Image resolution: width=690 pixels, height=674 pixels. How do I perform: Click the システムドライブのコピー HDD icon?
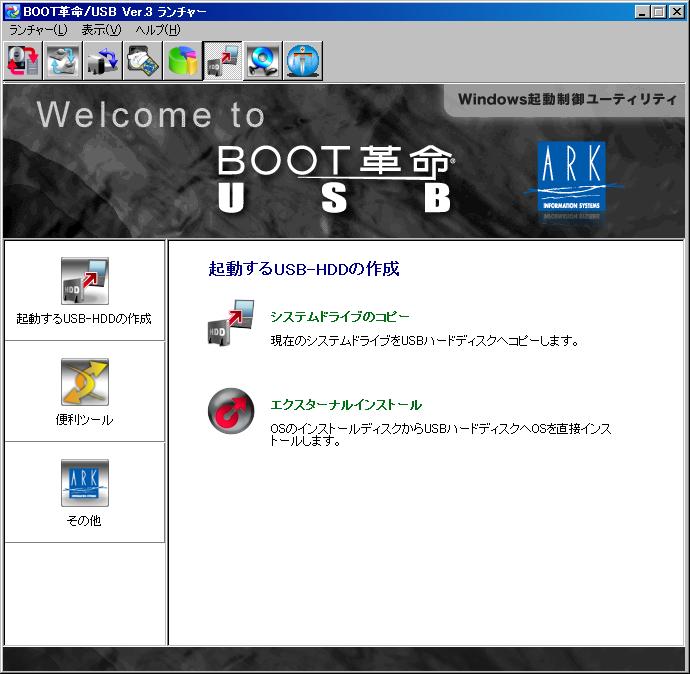click(x=231, y=323)
